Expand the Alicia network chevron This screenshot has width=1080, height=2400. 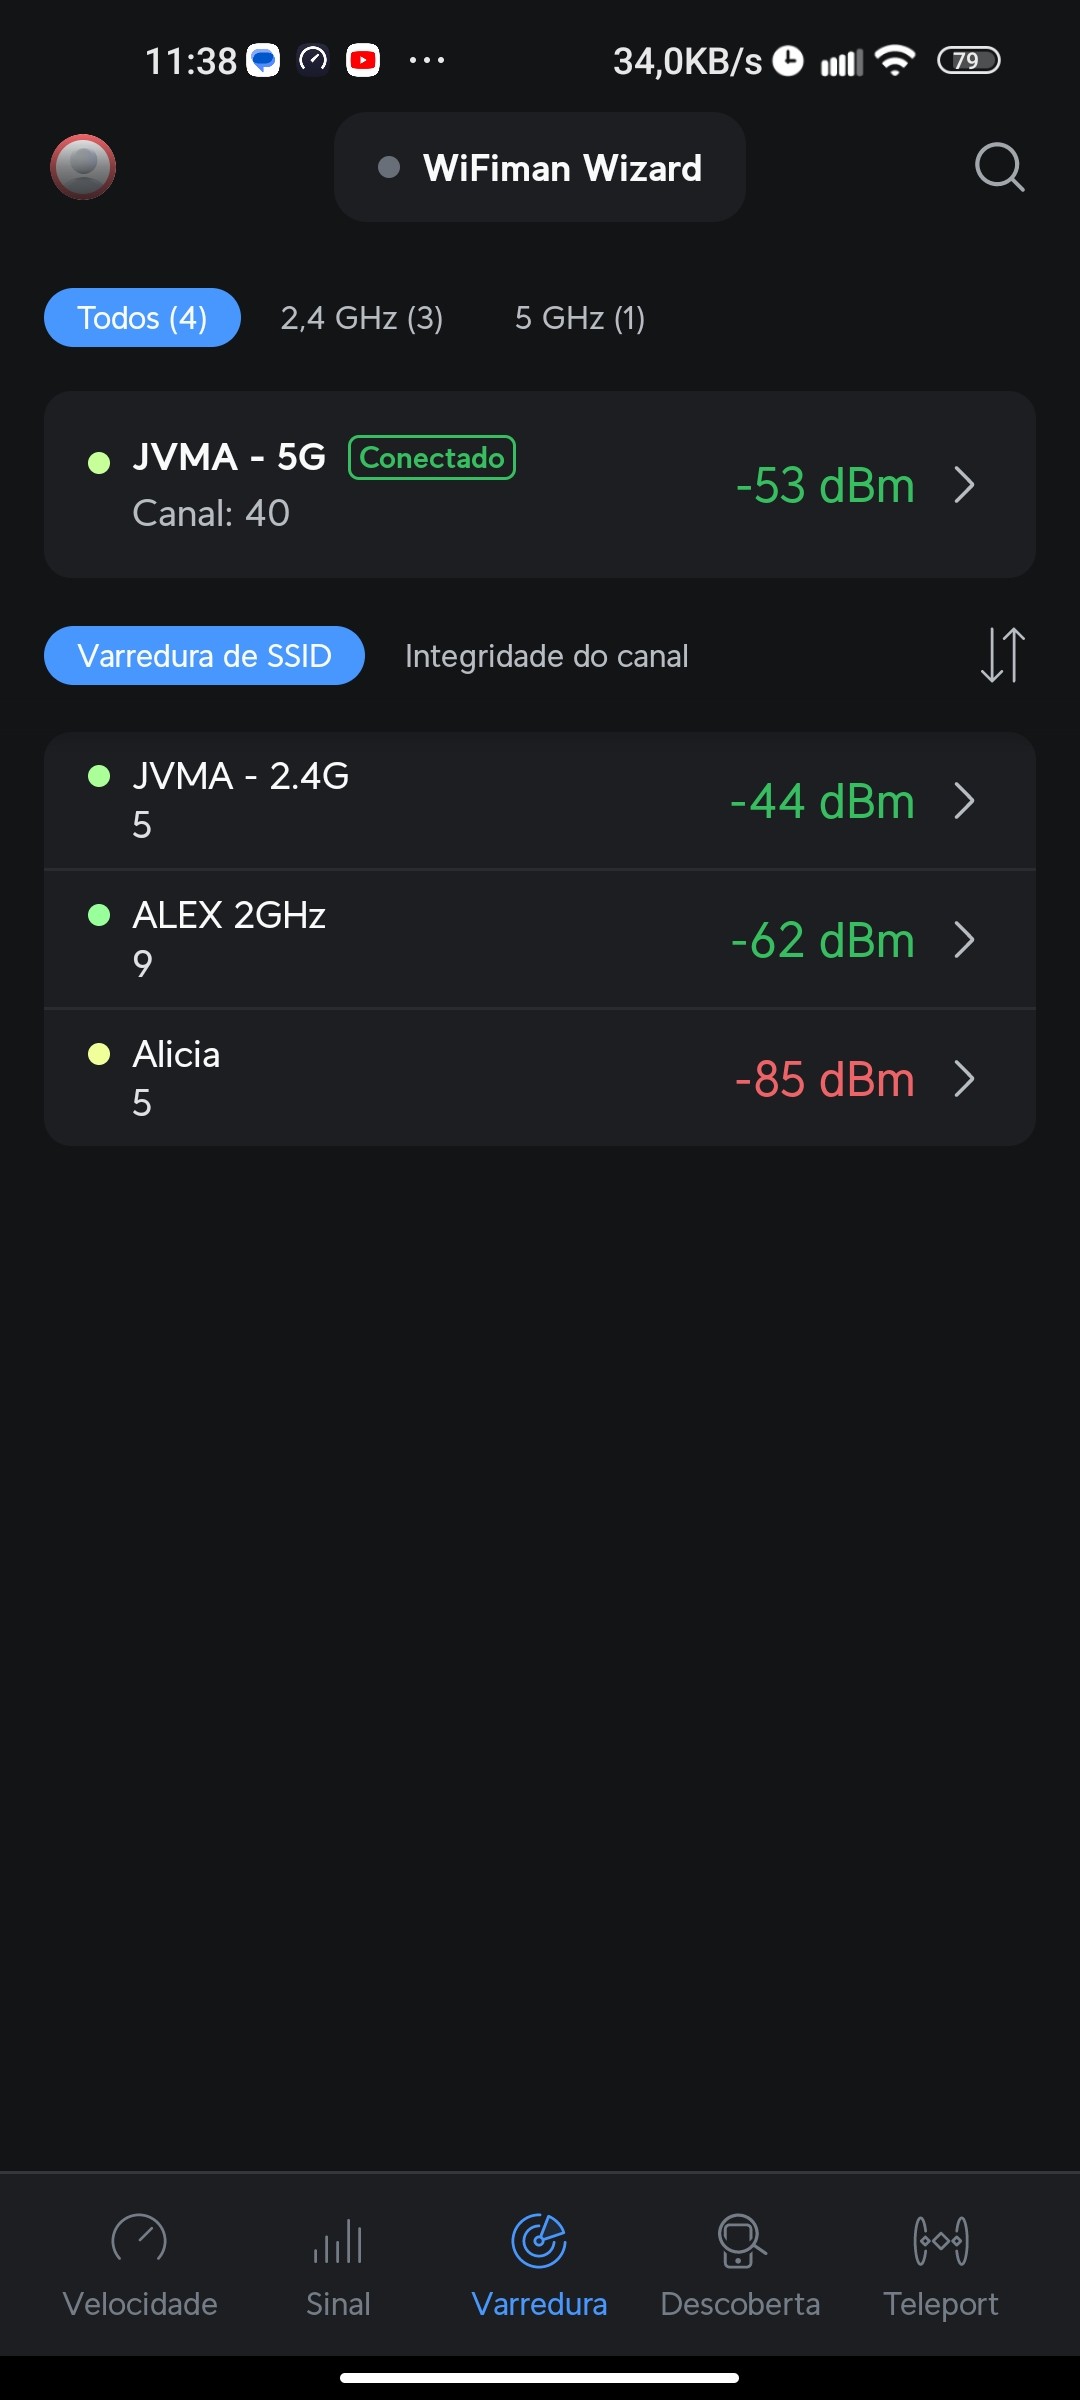point(964,1079)
